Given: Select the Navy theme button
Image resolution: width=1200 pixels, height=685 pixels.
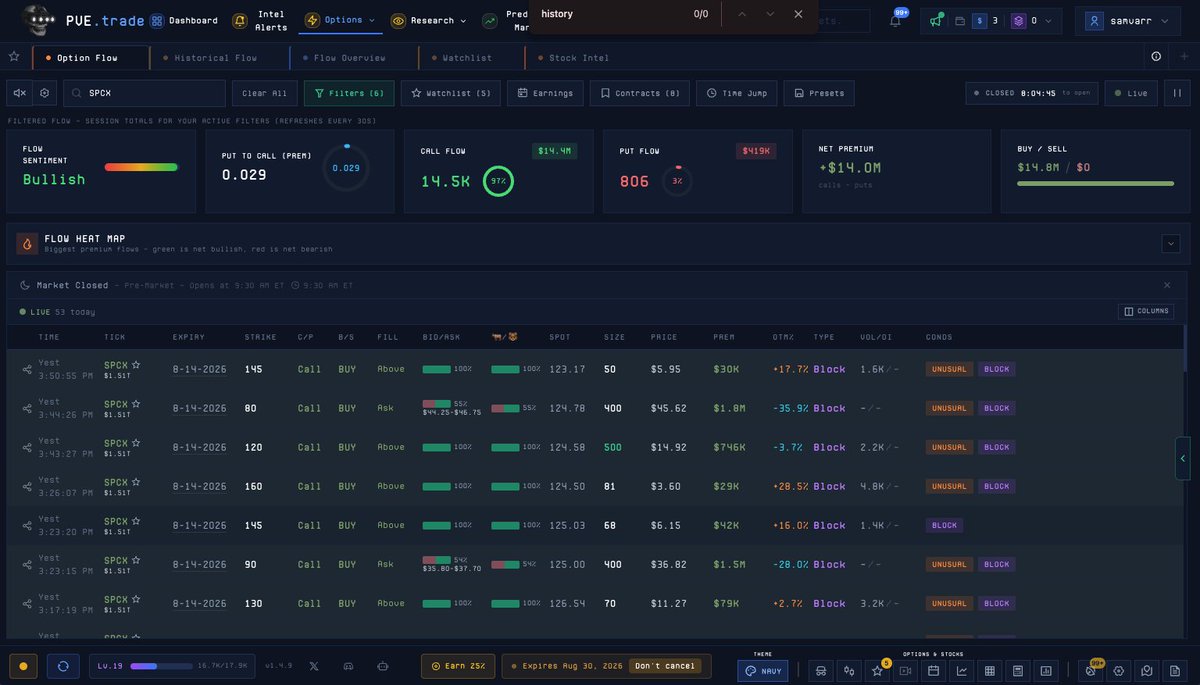Looking at the screenshot, I should (x=763, y=671).
